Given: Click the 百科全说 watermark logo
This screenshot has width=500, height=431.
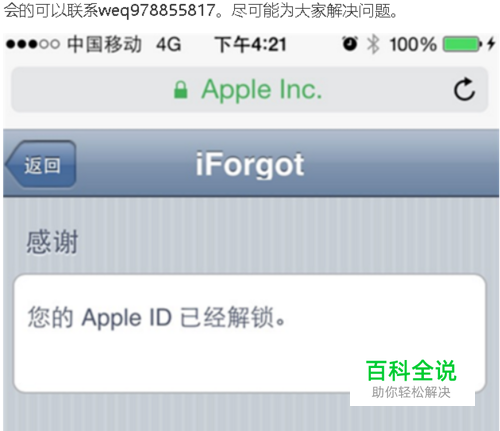Looking at the screenshot, I should click(x=411, y=370).
